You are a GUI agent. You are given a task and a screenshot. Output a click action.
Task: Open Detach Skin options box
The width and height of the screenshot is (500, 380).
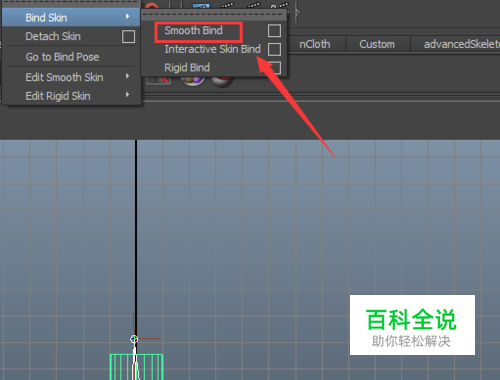[x=128, y=36]
